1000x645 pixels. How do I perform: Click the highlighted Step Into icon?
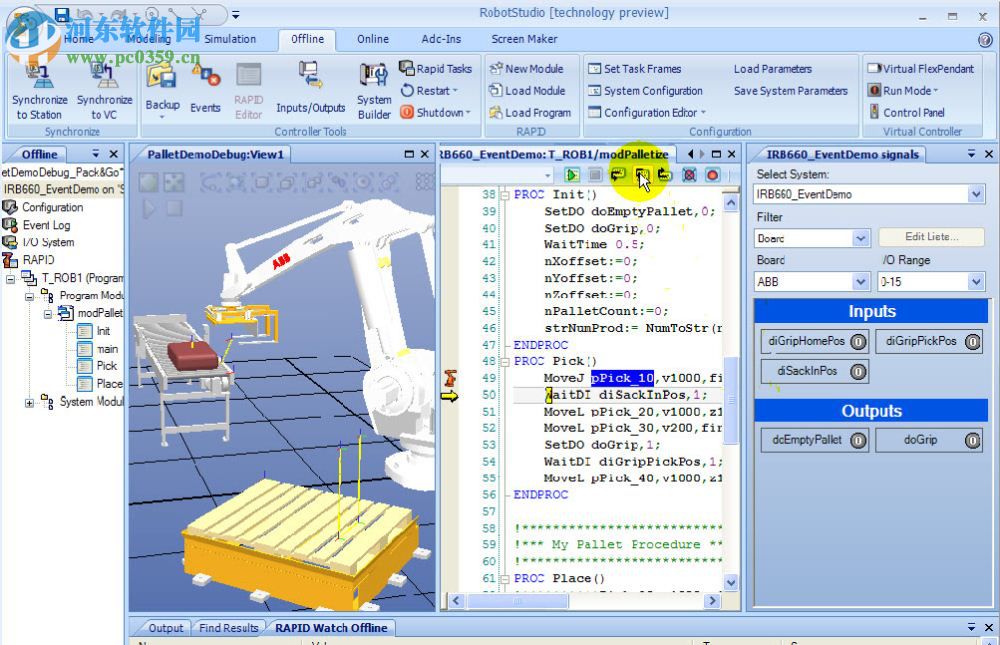[641, 175]
